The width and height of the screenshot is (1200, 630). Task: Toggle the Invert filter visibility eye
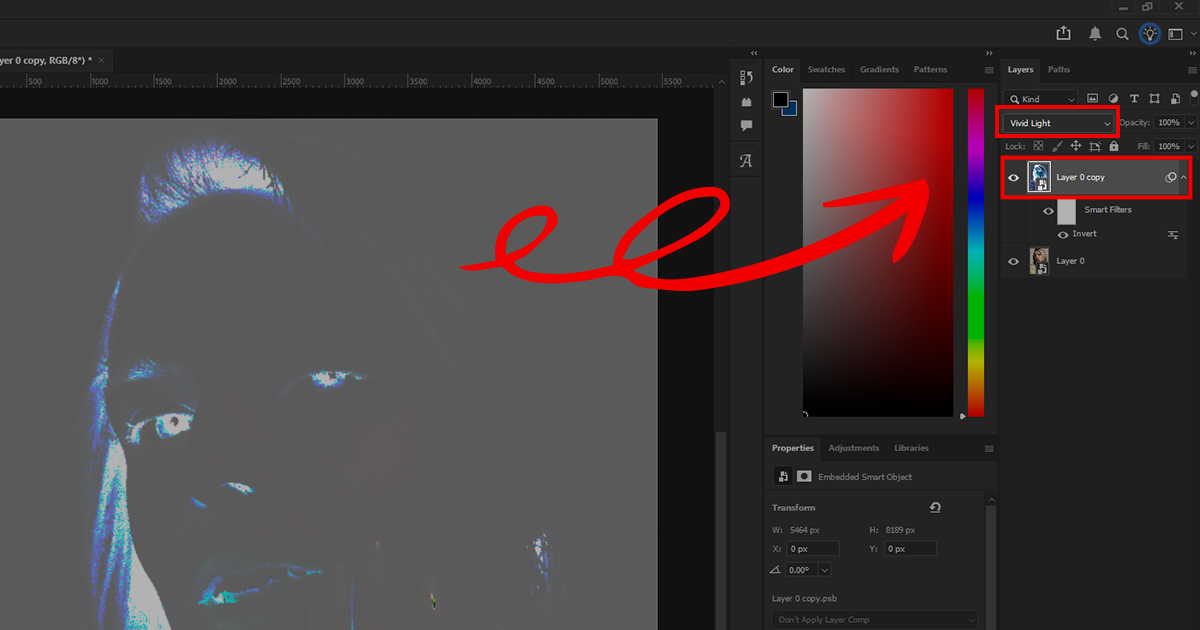(x=1063, y=234)
